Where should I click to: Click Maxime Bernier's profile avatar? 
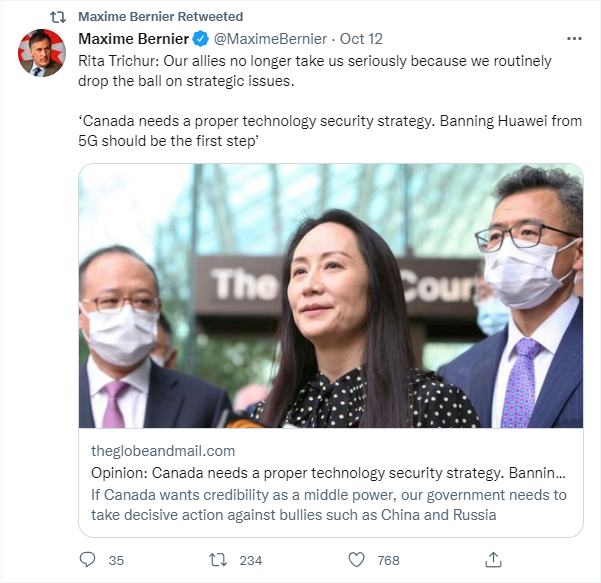click(42, 53)
